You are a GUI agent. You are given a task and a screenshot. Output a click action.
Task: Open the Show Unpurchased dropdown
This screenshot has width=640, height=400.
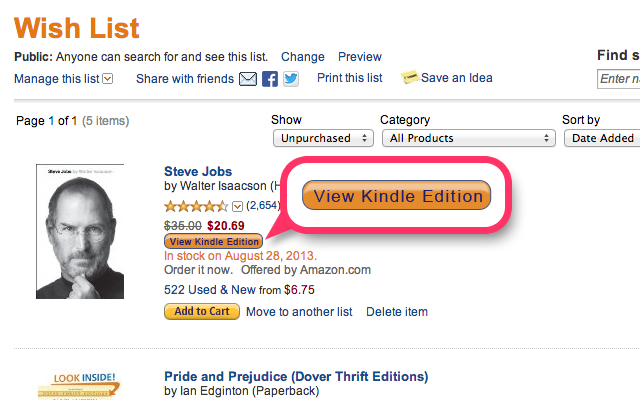tap(323, 138)
